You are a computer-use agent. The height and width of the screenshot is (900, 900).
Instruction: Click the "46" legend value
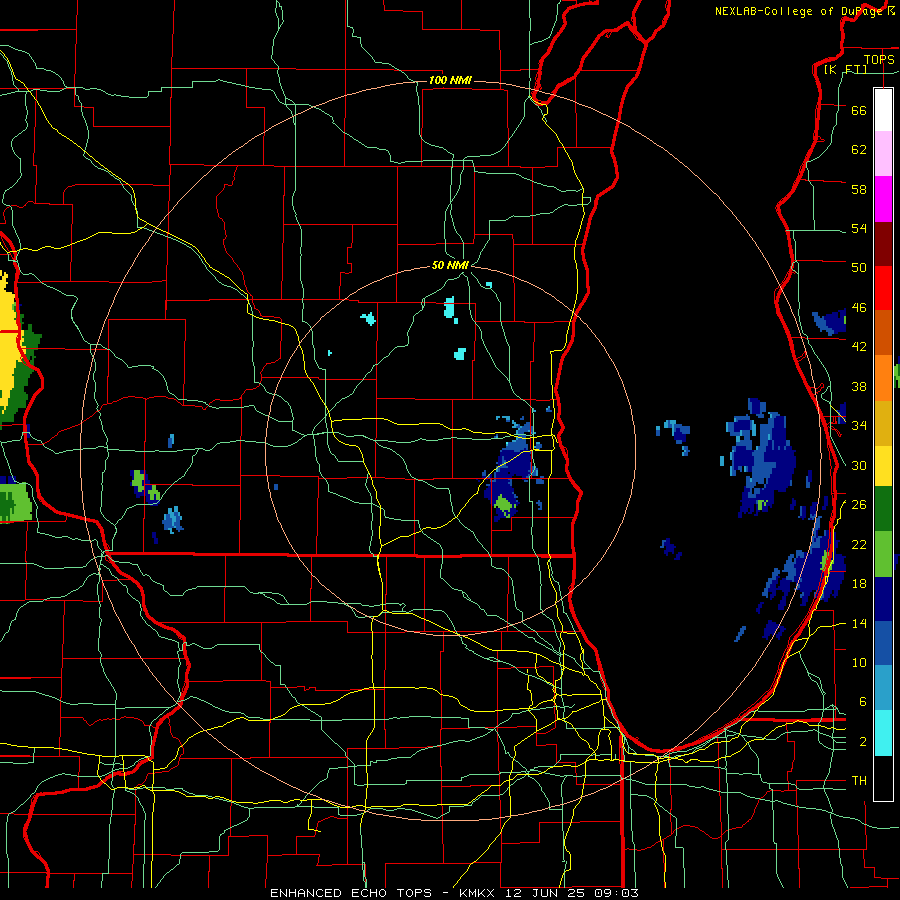click(859, 308)
